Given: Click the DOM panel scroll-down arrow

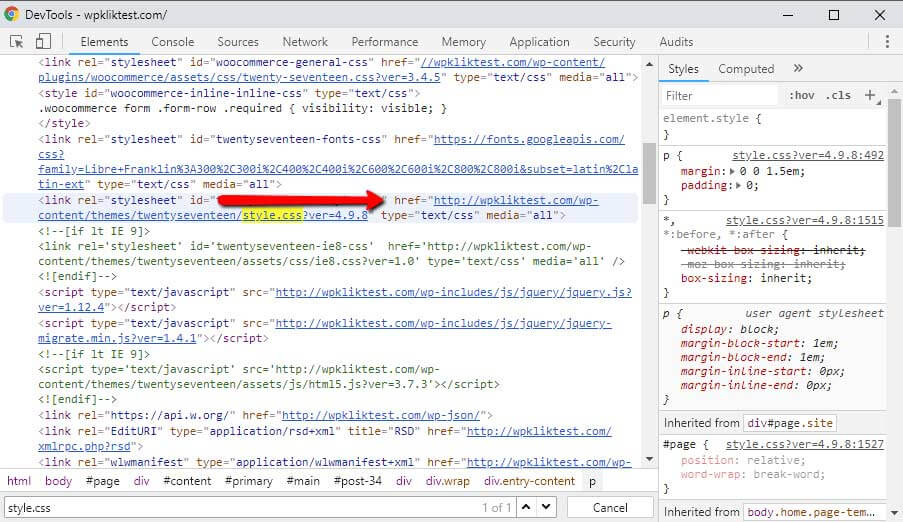Looking at the screenshot, I should coord(649,459).
